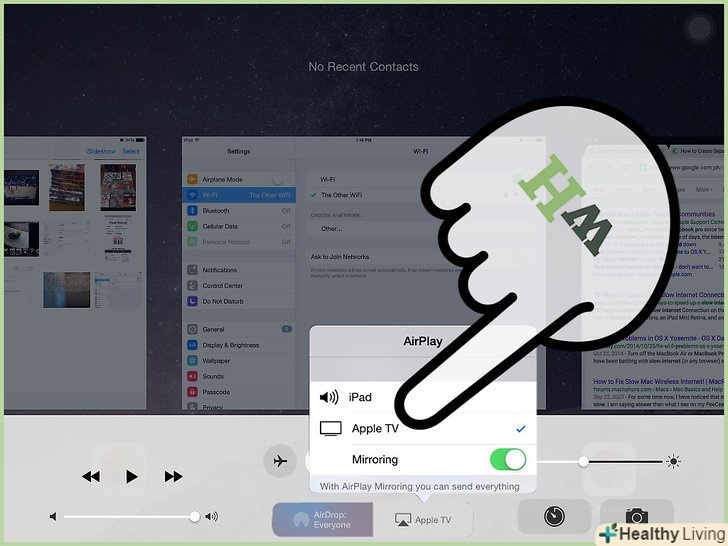Open Notifications in Settings sidebar
728x546 pixels.
click(x=239, y=270)
